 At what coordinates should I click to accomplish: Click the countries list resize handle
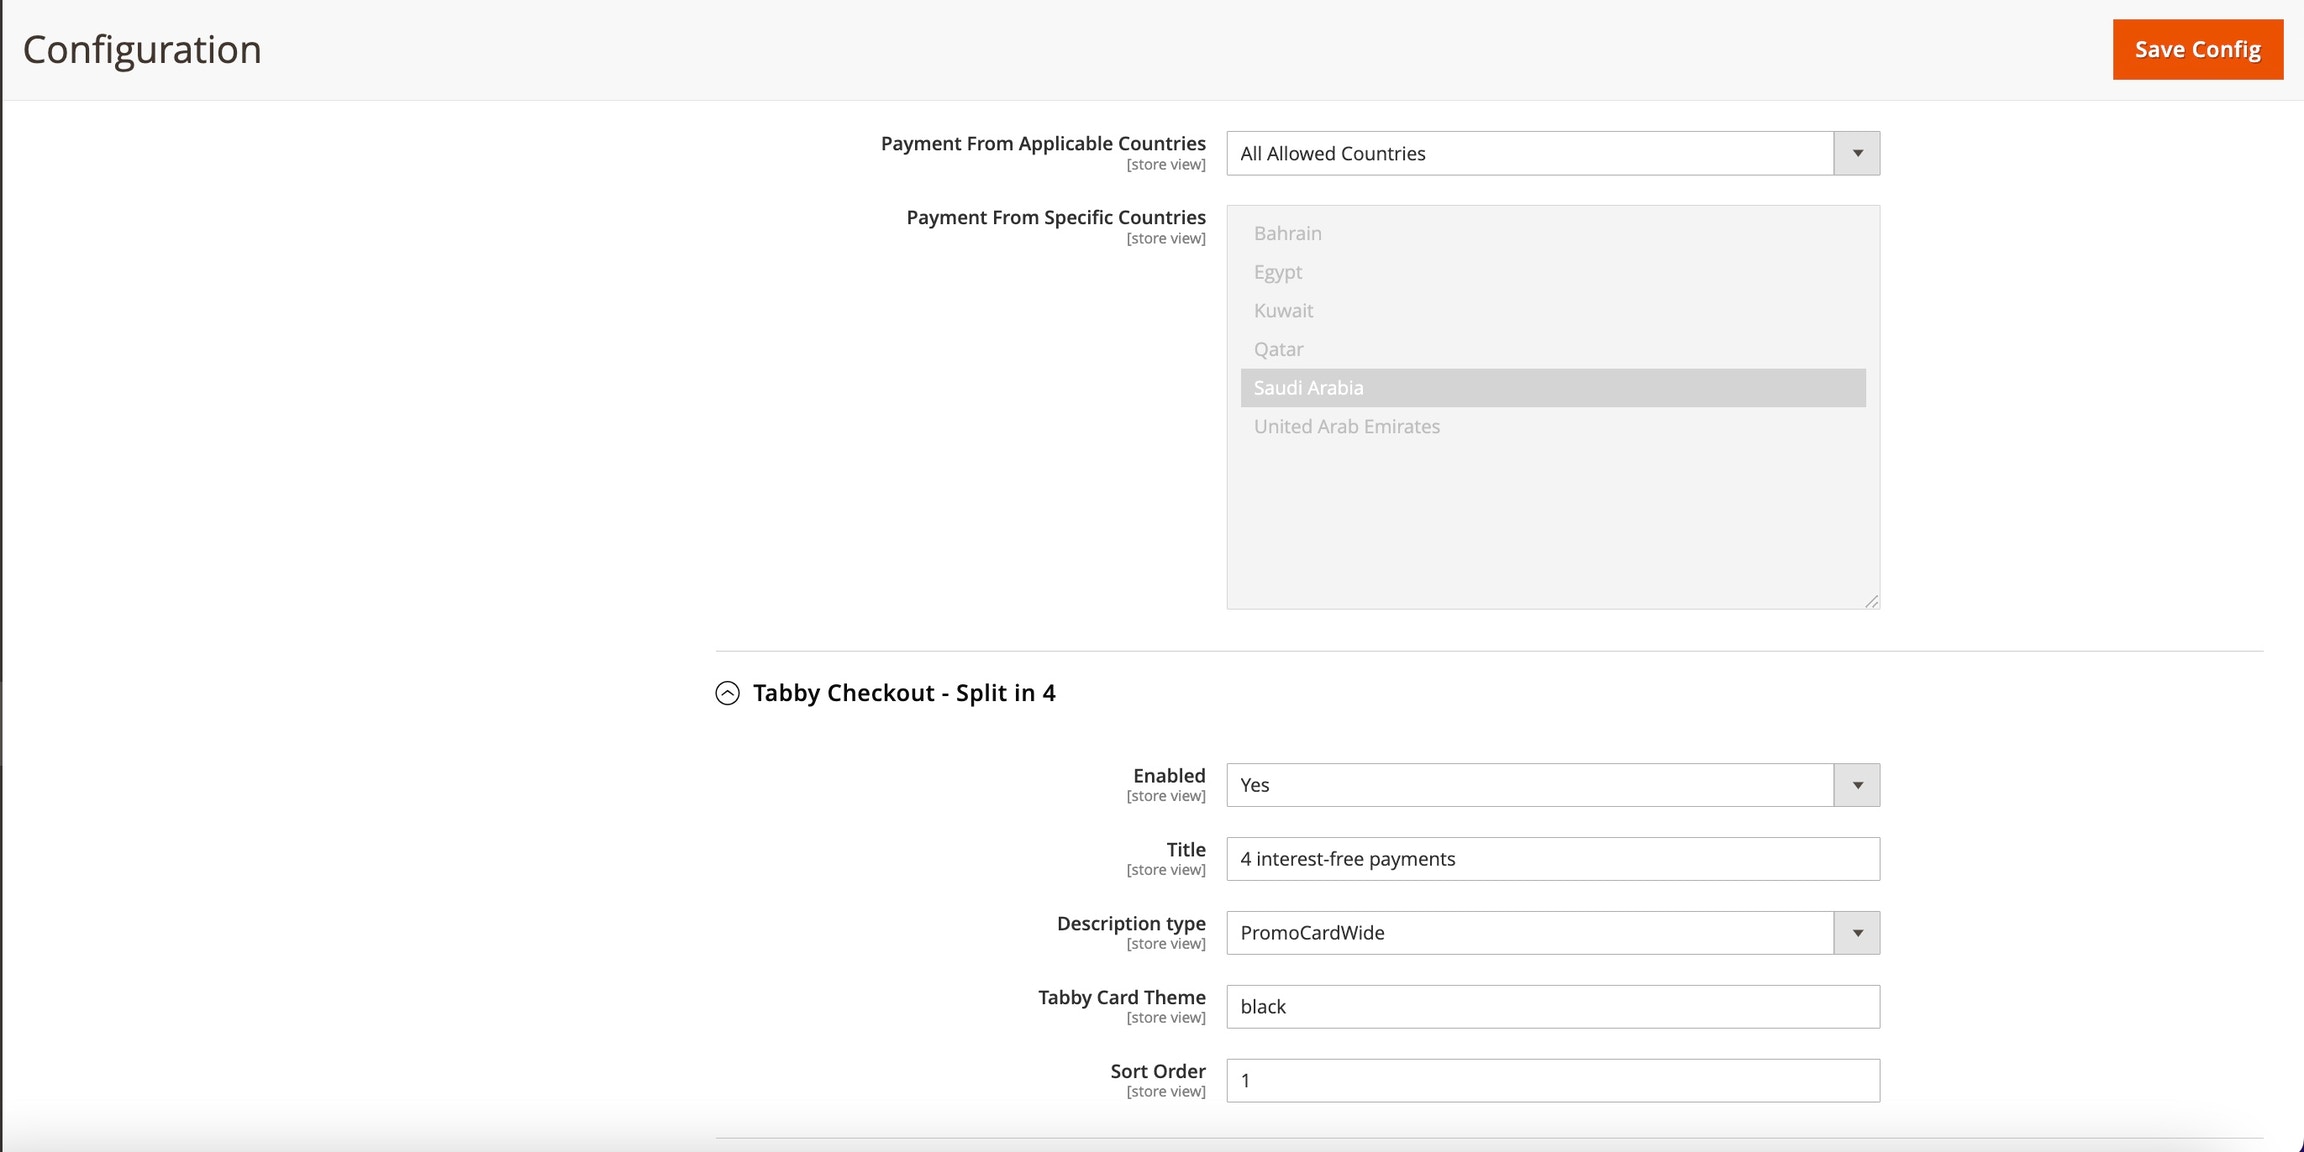point(1871,601)
